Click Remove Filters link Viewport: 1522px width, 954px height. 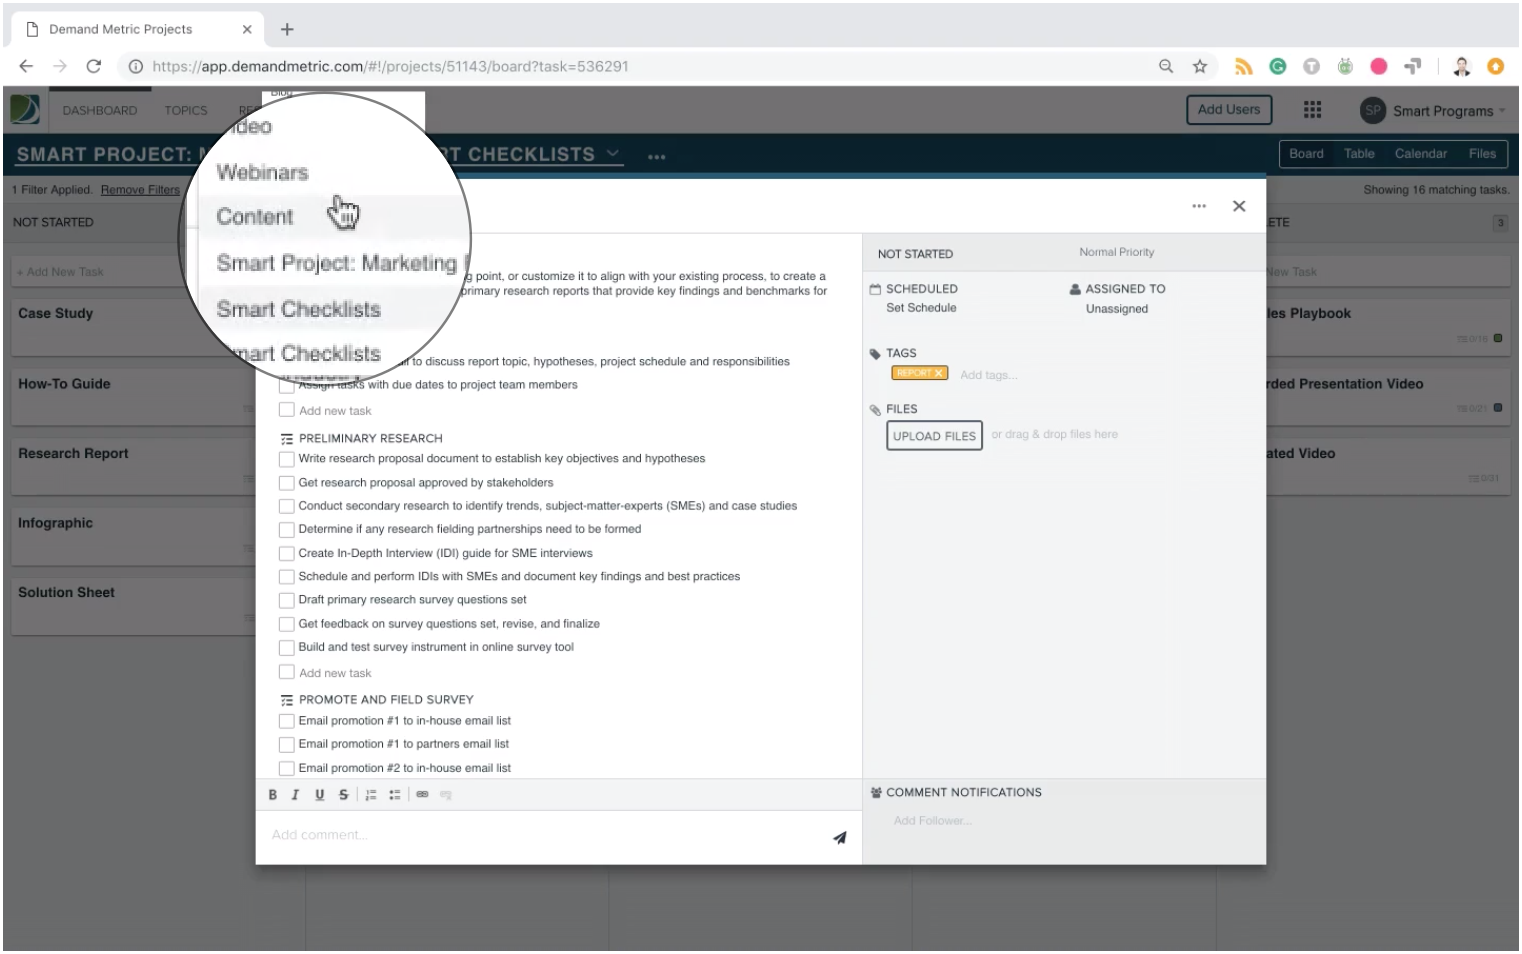pyautogui.click(x=140, y=190)
